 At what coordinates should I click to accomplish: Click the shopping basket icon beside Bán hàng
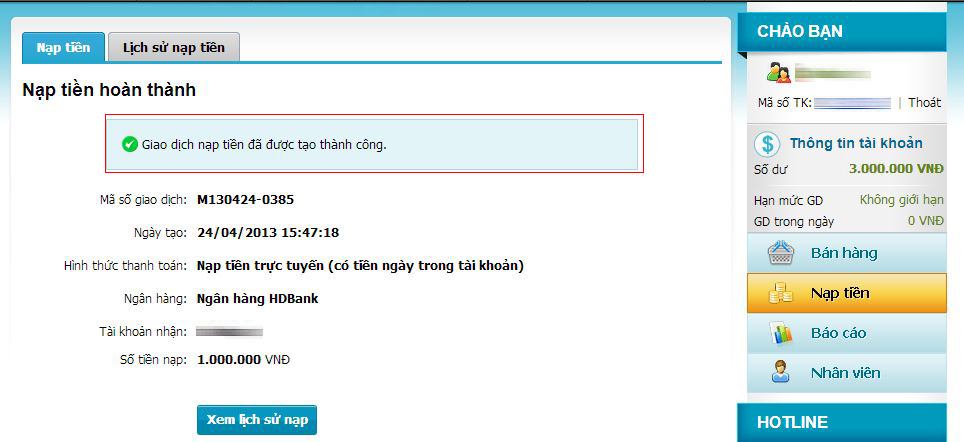click(781, 253)
